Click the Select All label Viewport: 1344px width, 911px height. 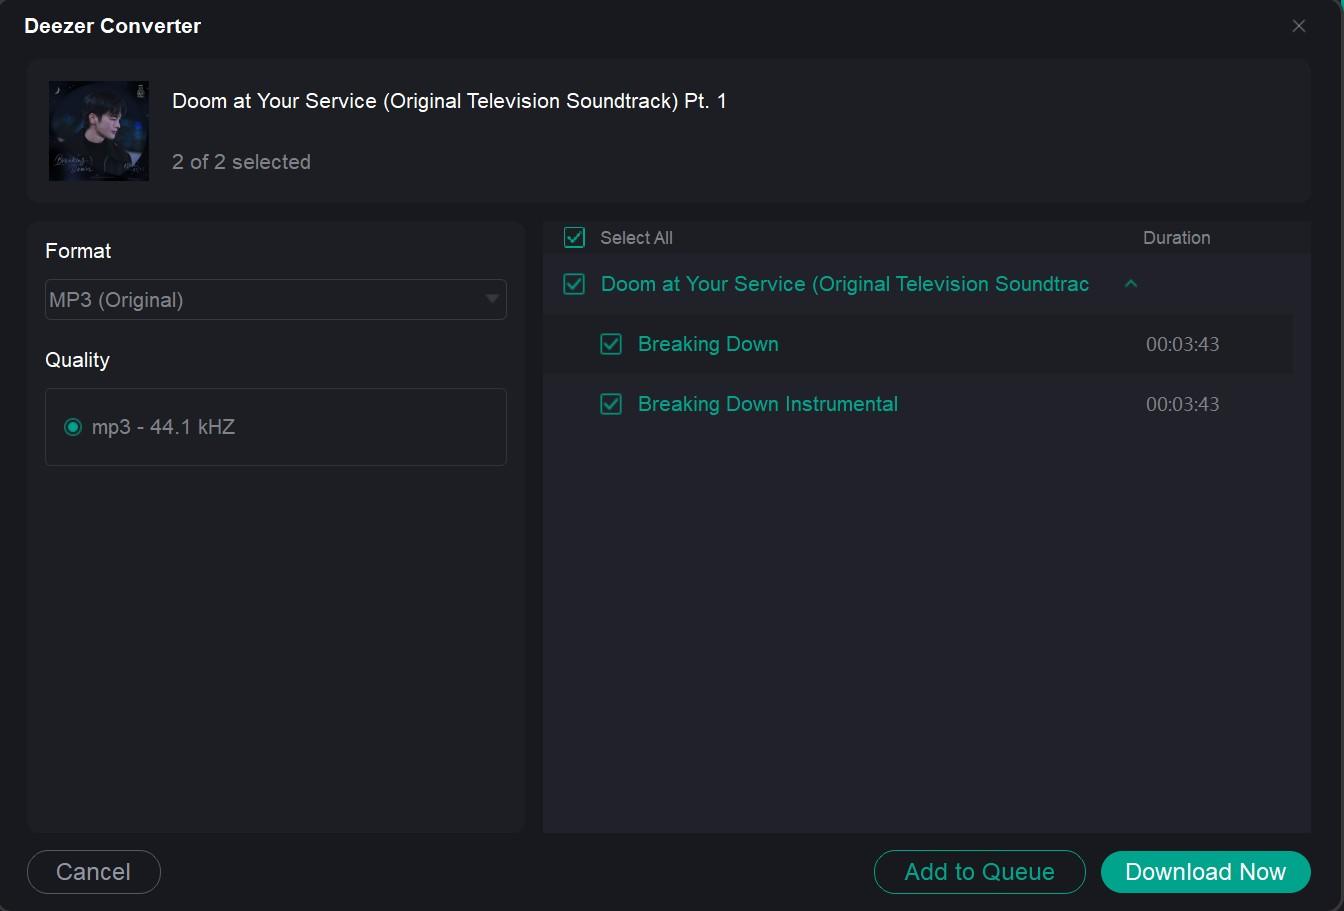coord(636,238)
